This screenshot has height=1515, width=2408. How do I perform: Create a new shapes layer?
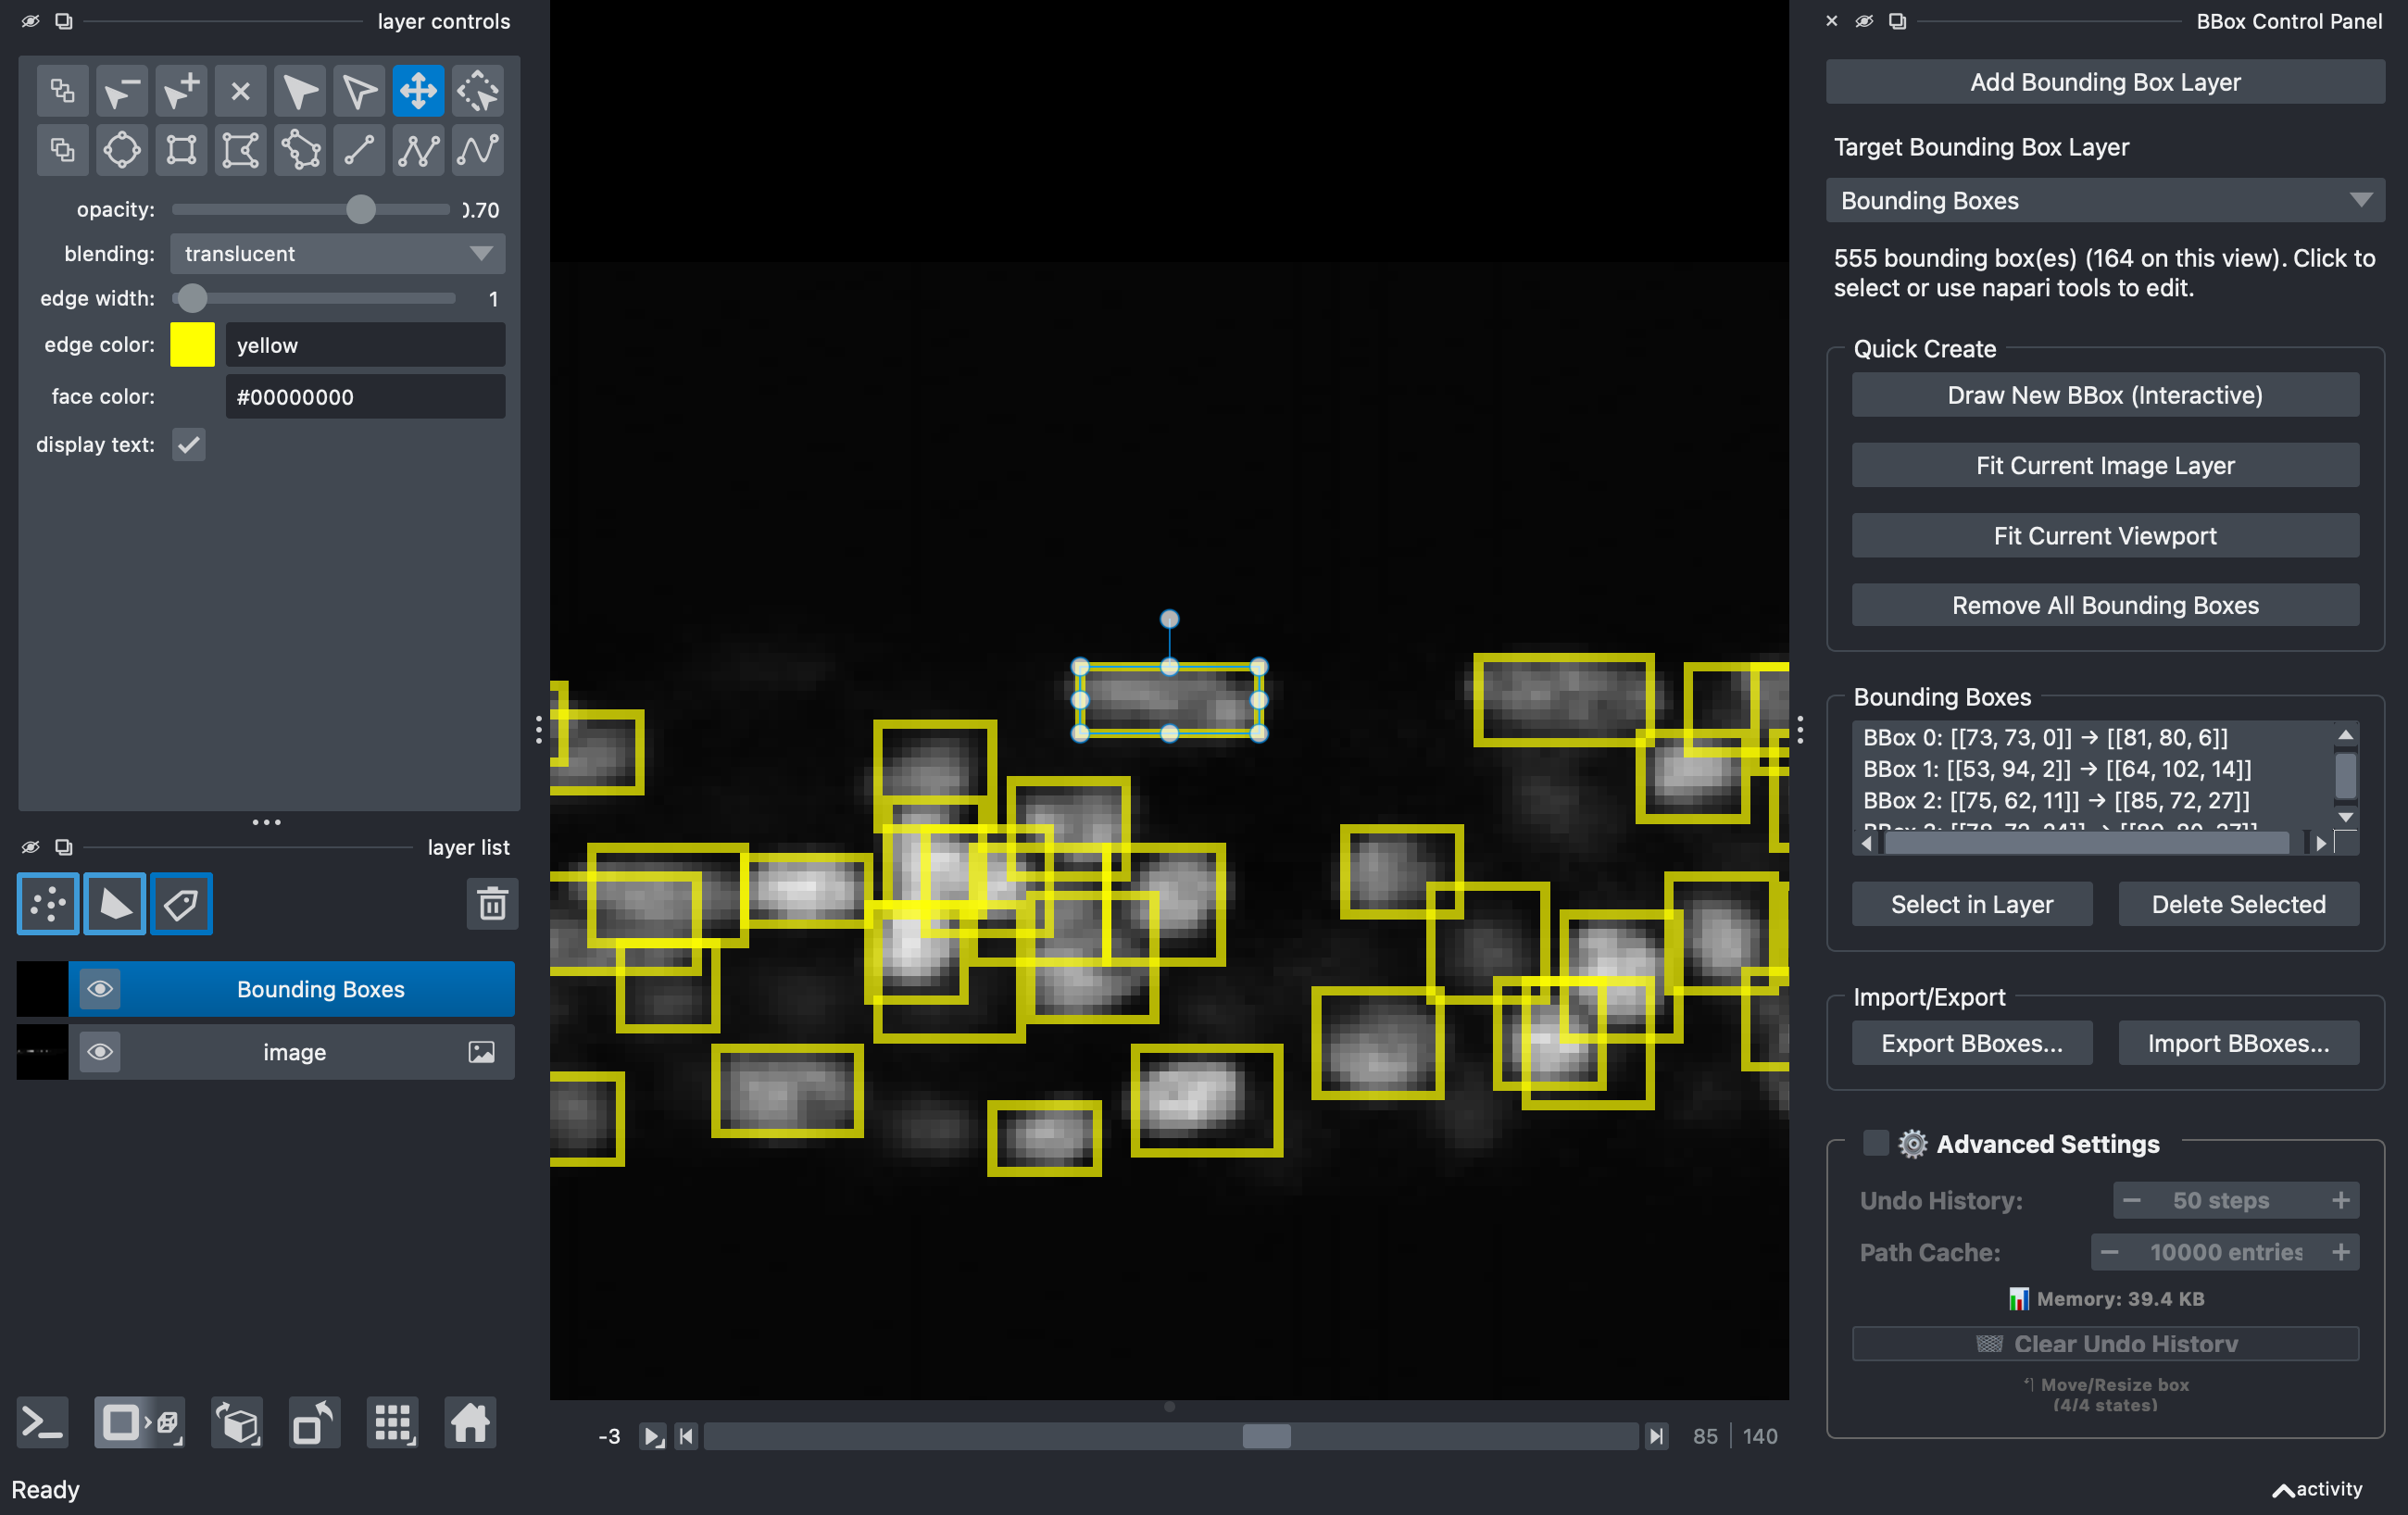tap(114, 904)
